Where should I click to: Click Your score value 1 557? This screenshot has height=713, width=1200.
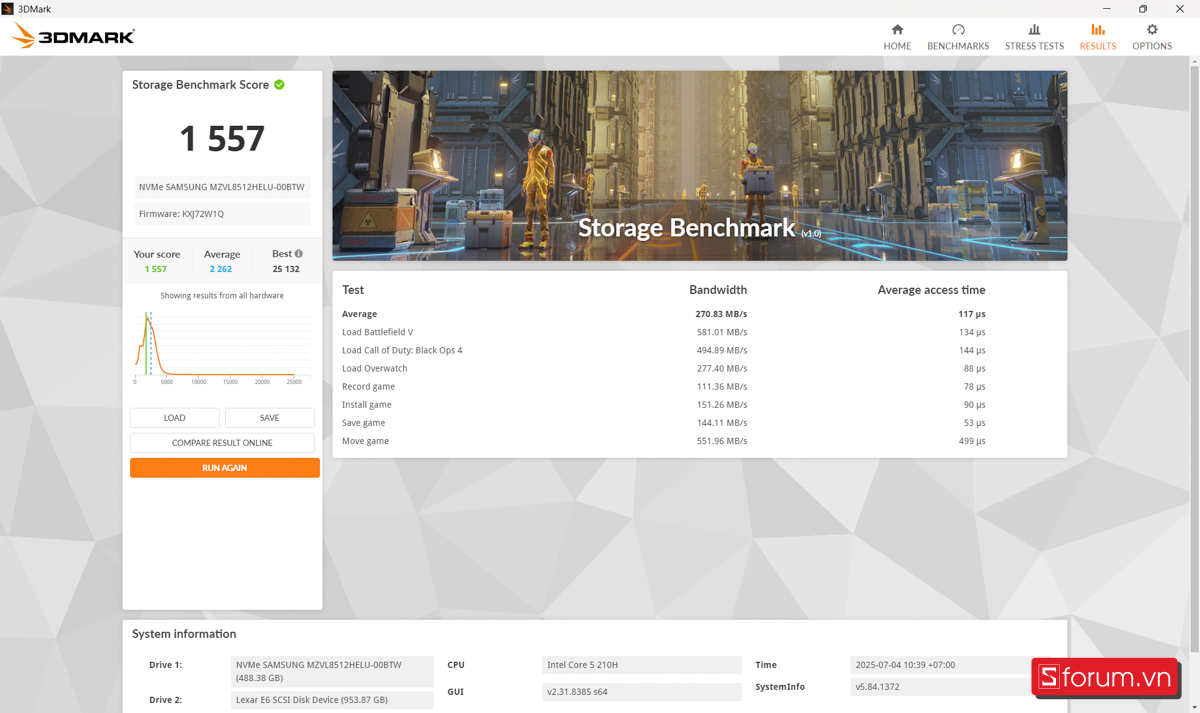156,269
